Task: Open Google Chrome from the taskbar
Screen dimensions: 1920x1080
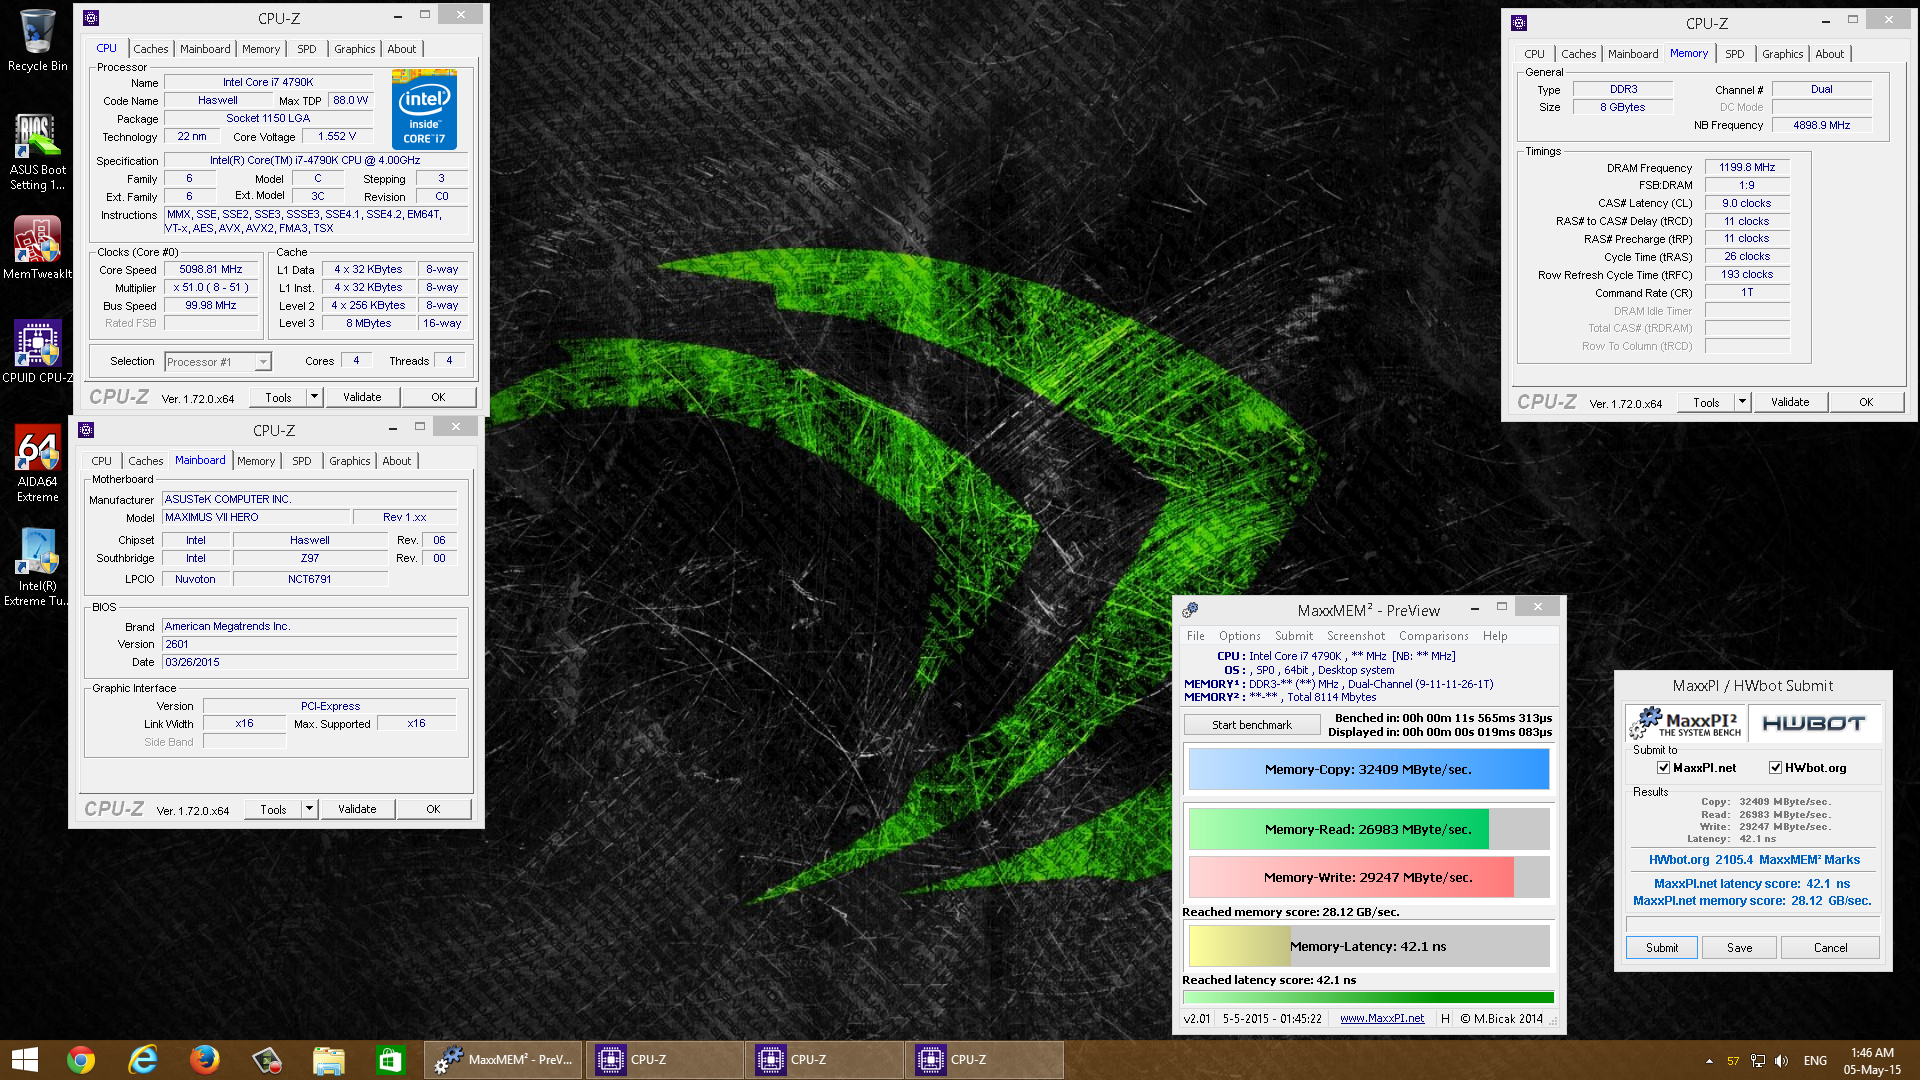Action: [81, 1060]
